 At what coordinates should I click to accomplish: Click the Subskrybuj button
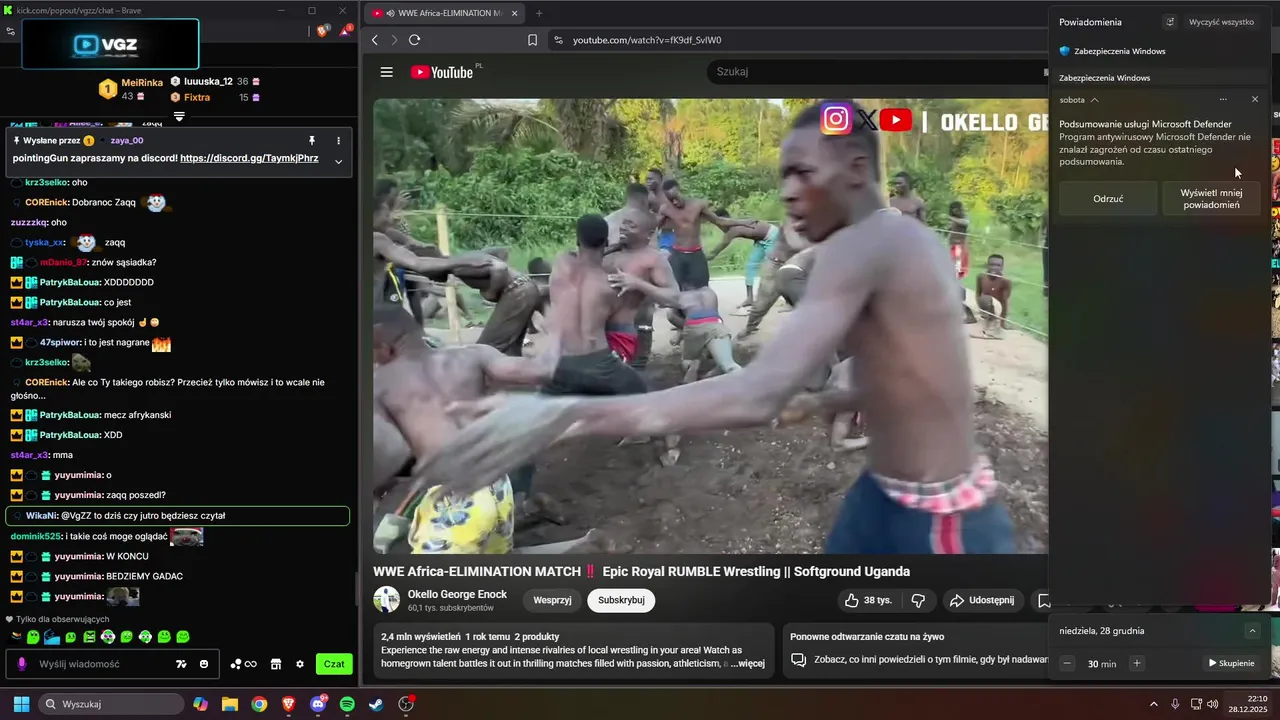(x=621, y=600)
